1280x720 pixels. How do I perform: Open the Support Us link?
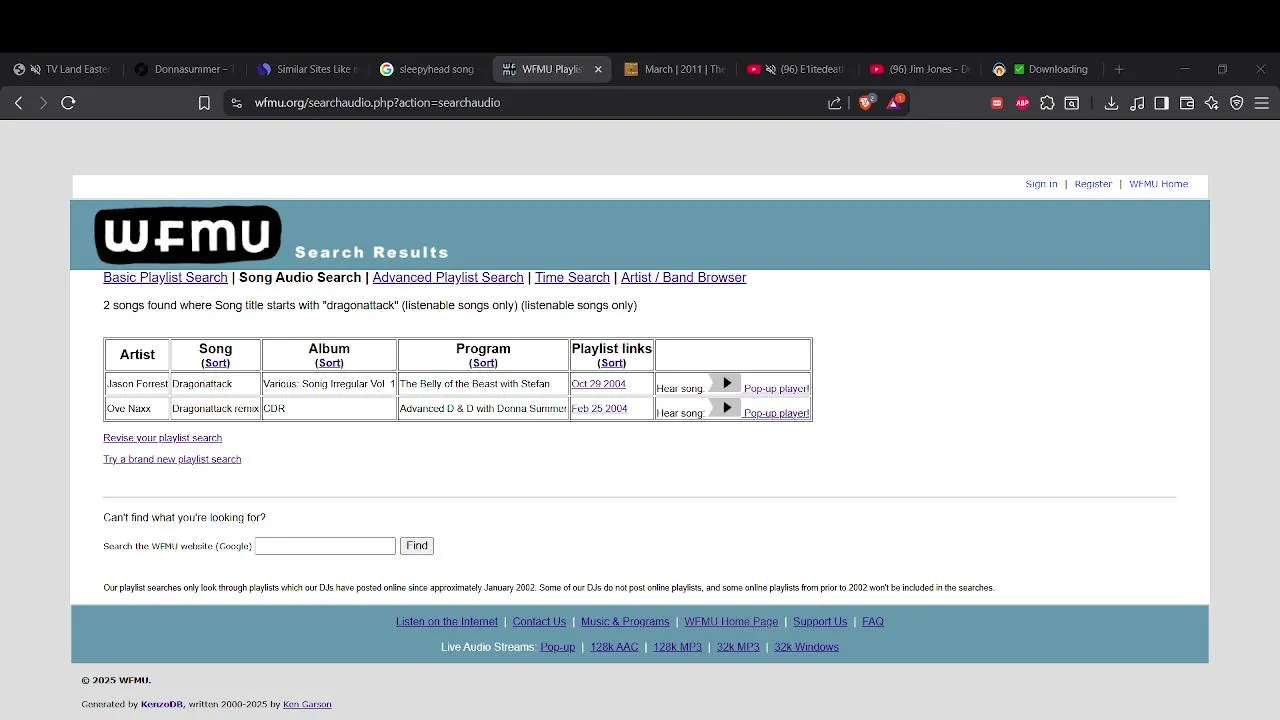click(820, 622)
